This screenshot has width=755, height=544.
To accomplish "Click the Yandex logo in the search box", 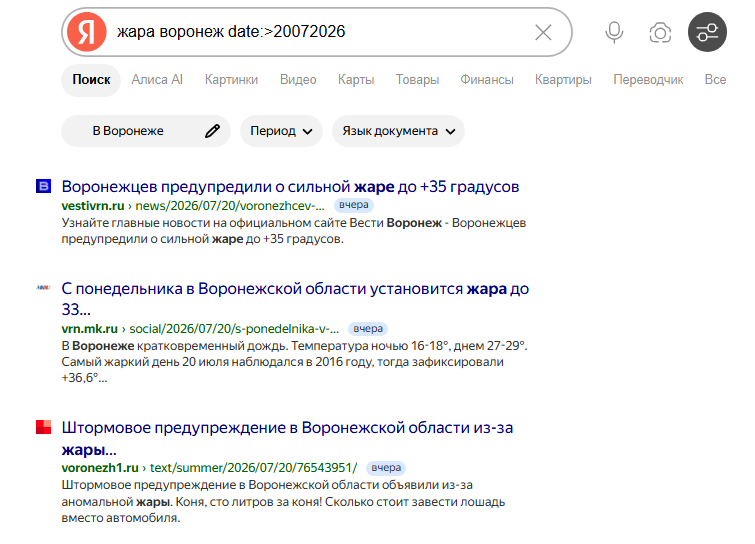I will [x=87, y=32].
